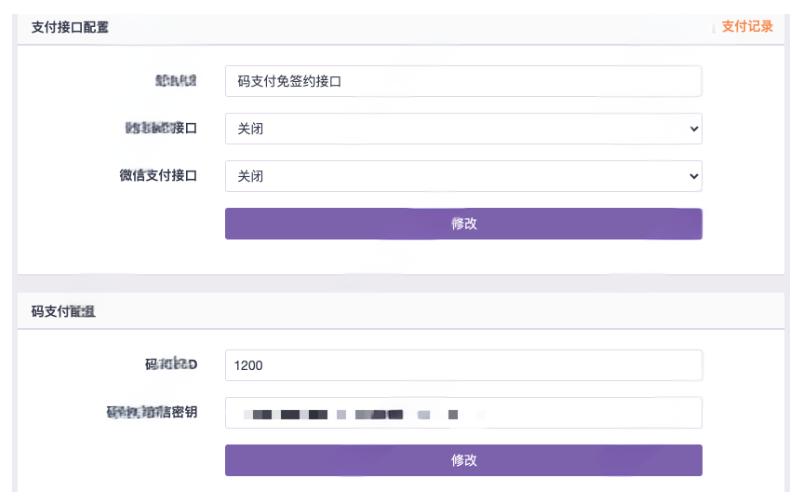Expand the dropdown above 微信支付接口
Image resolution: width=796 pixels, height=502 pixels.
(463, 129)
